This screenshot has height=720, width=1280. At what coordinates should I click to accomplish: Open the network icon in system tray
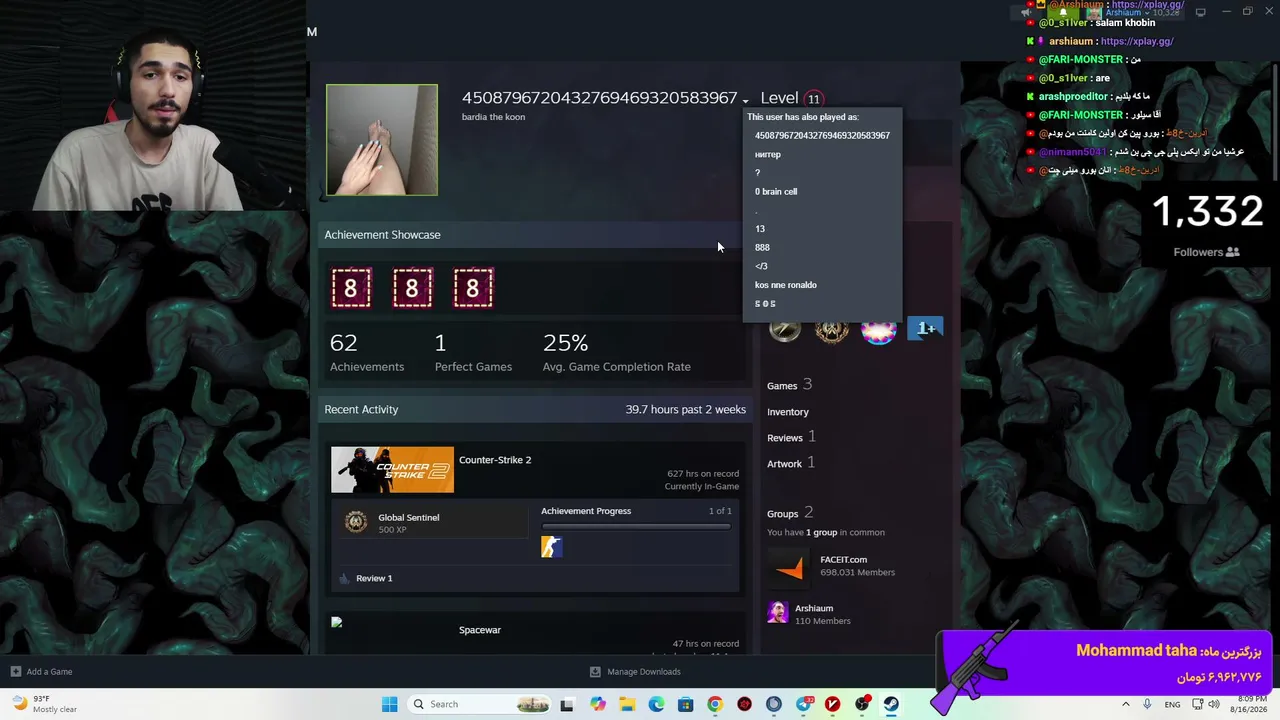tap(1197, 704)
